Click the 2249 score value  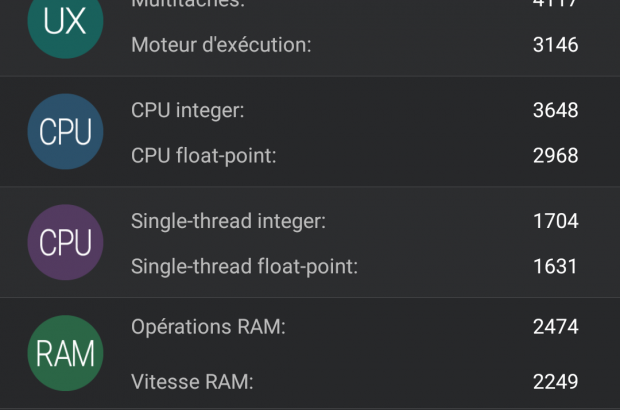555,381
